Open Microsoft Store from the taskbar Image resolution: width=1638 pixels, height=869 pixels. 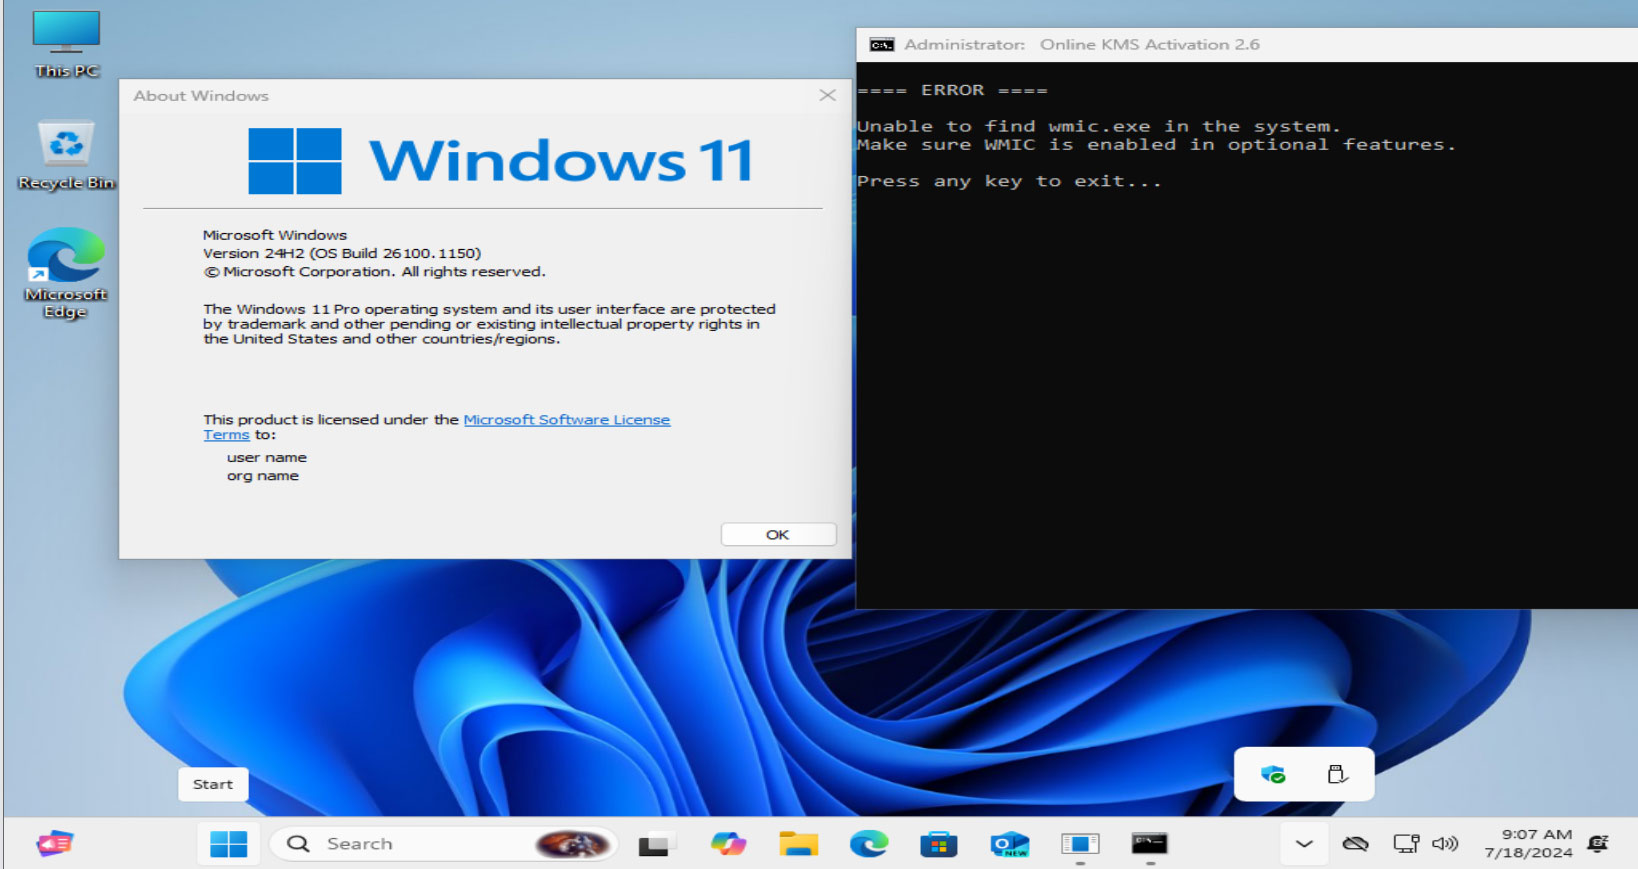click(x=939, y=844)
